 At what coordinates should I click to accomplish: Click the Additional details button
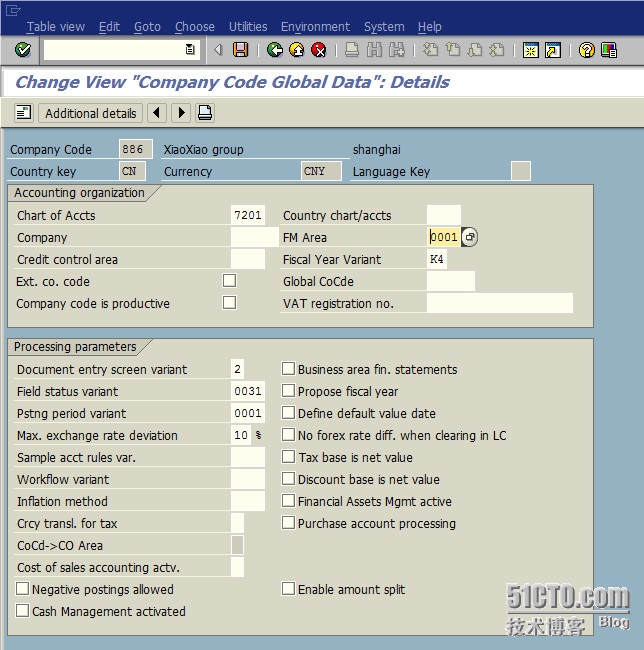90,113
